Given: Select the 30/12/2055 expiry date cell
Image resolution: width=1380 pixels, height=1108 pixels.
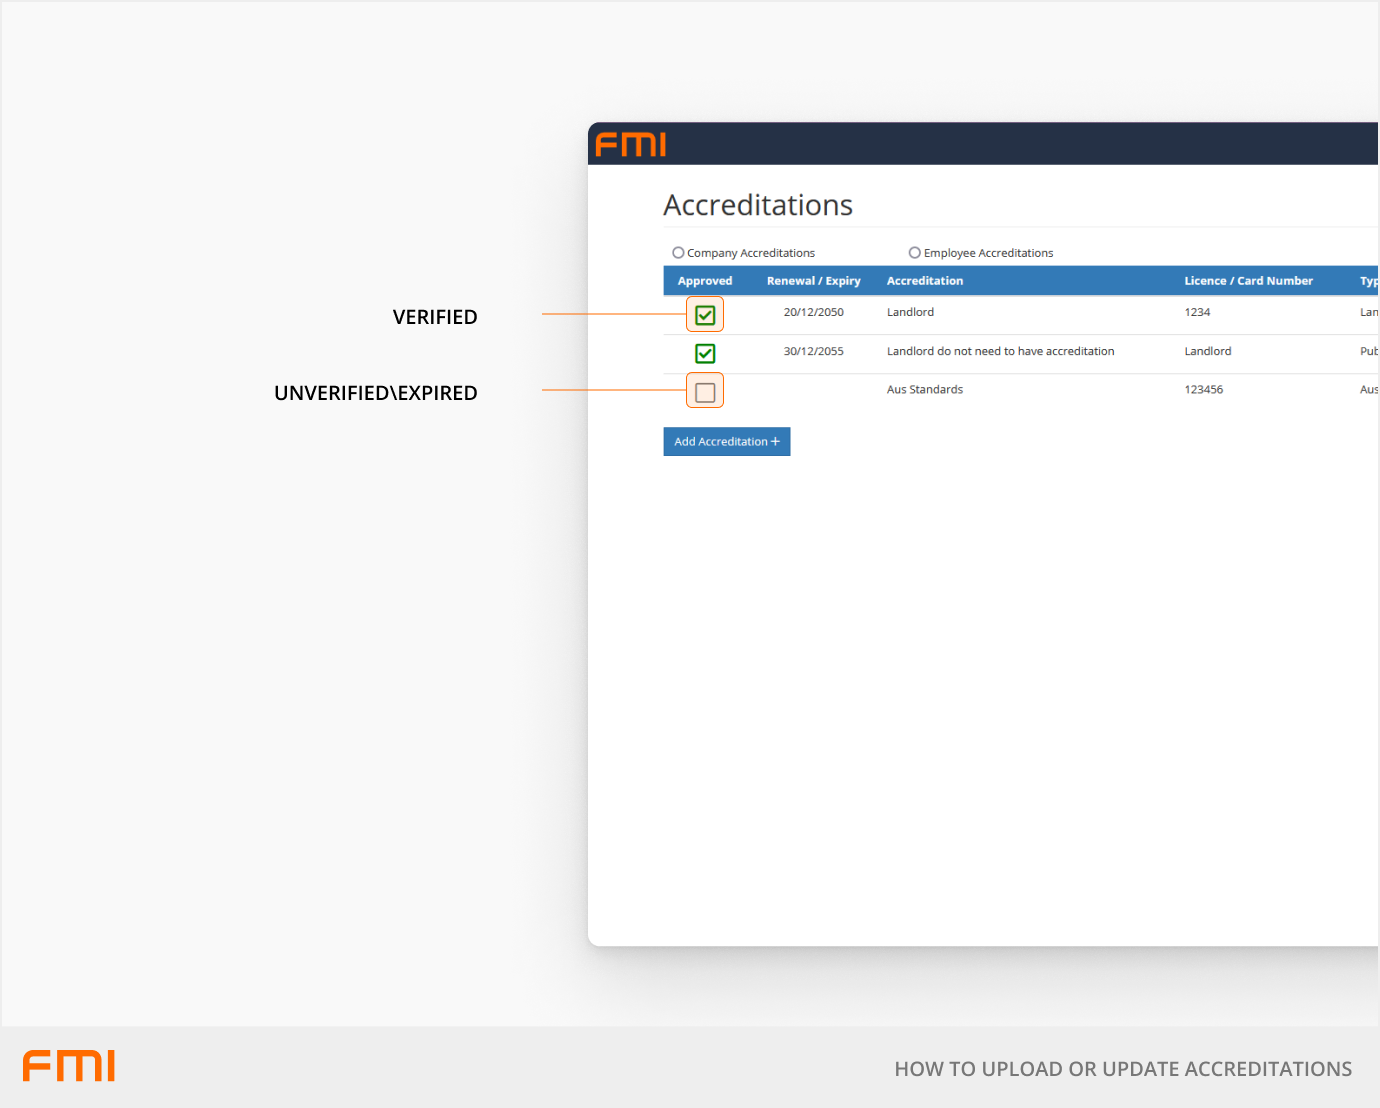Looking at the screenshot, I should (813, 351).
